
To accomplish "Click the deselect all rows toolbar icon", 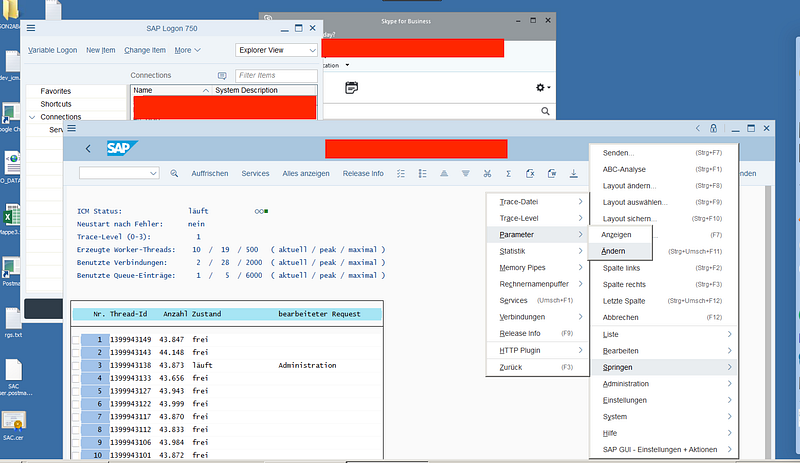I will 422,174.
